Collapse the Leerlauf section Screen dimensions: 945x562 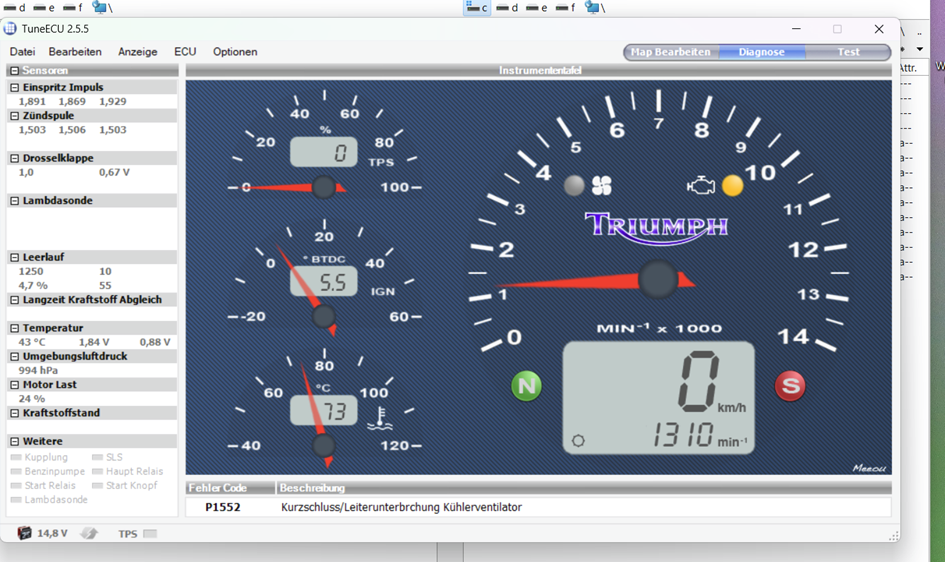click(x=14, y=257)
